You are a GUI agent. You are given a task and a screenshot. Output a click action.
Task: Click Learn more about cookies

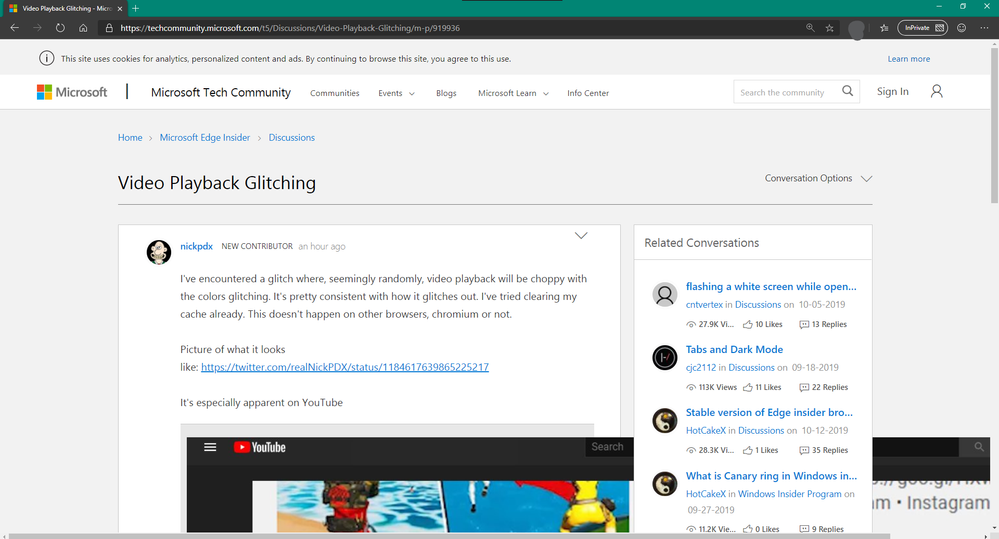tap(909, 59)
